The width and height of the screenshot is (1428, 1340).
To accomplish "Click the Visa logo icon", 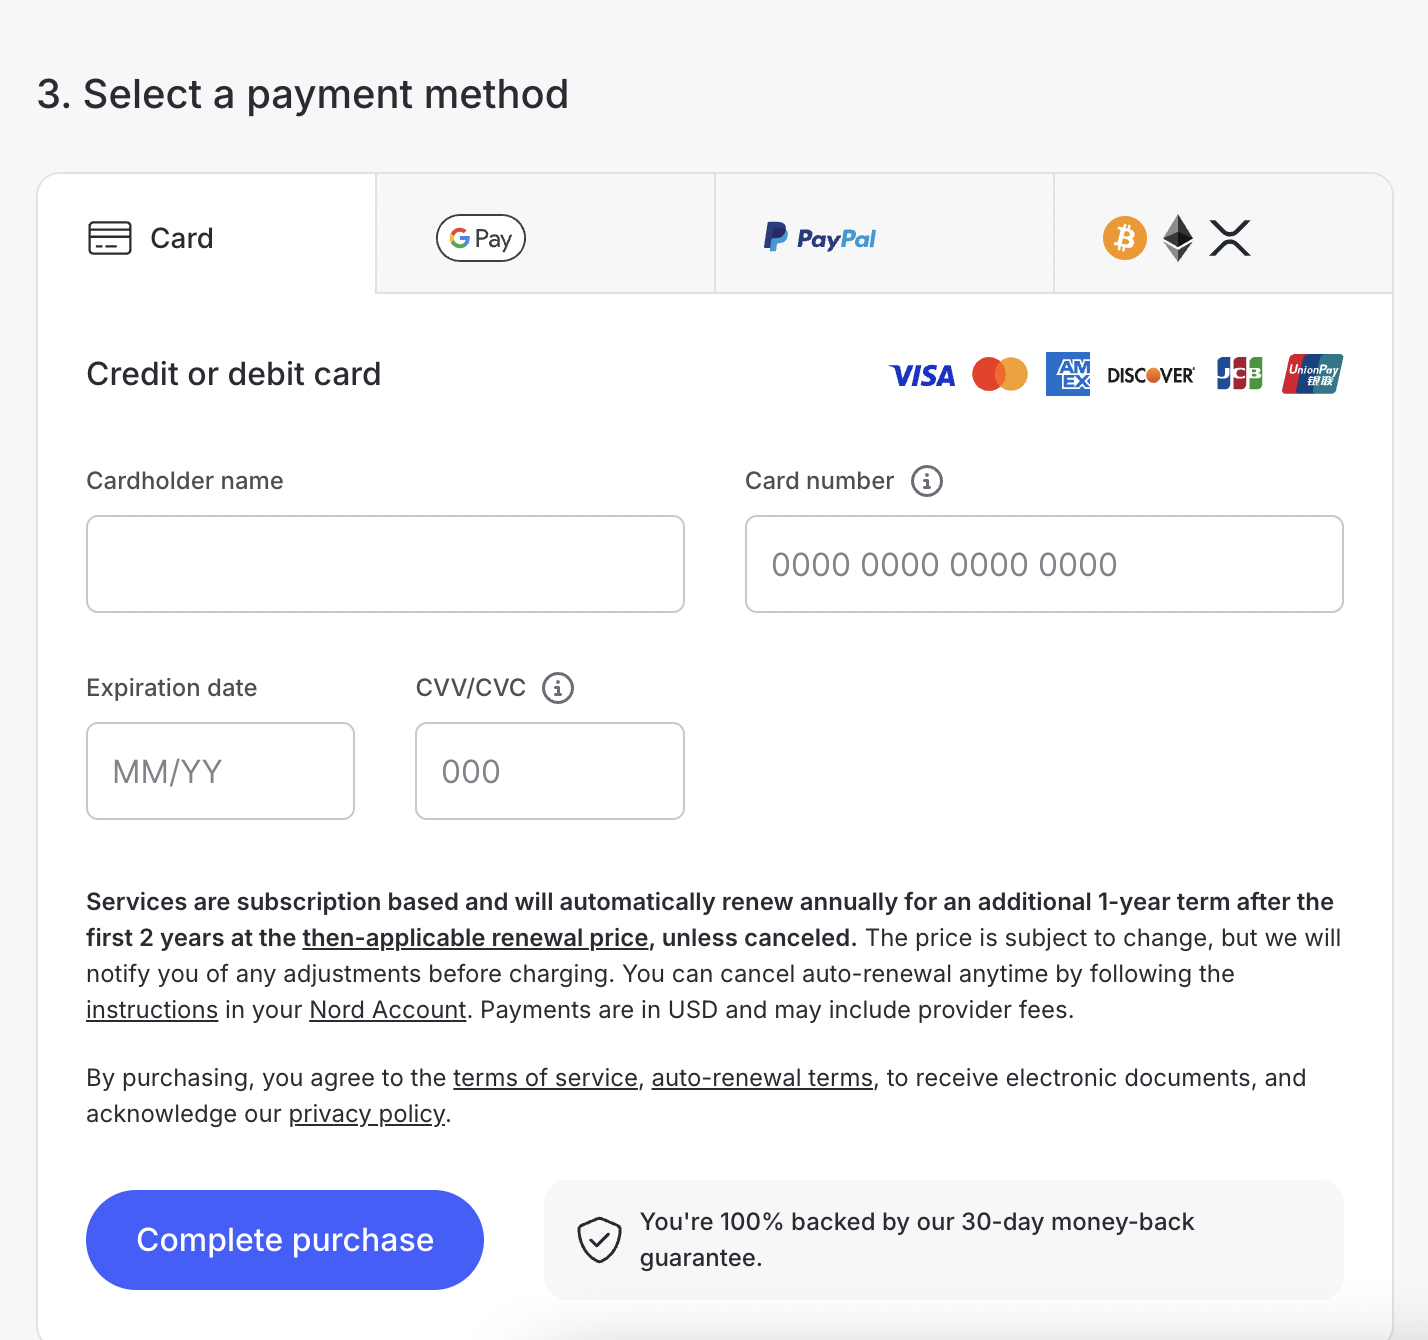I will pos(922,375).
